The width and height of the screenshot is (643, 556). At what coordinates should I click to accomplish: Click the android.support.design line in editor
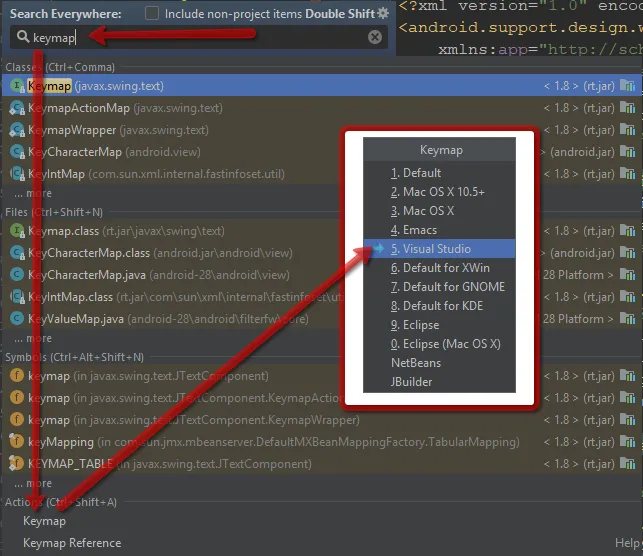coord(520,27)
